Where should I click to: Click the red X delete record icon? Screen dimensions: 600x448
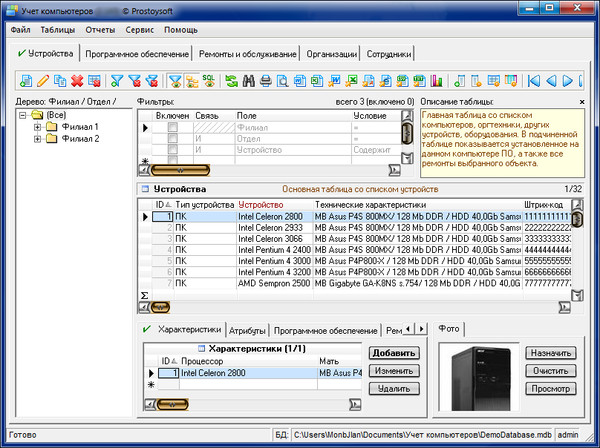tap(76, 80)
